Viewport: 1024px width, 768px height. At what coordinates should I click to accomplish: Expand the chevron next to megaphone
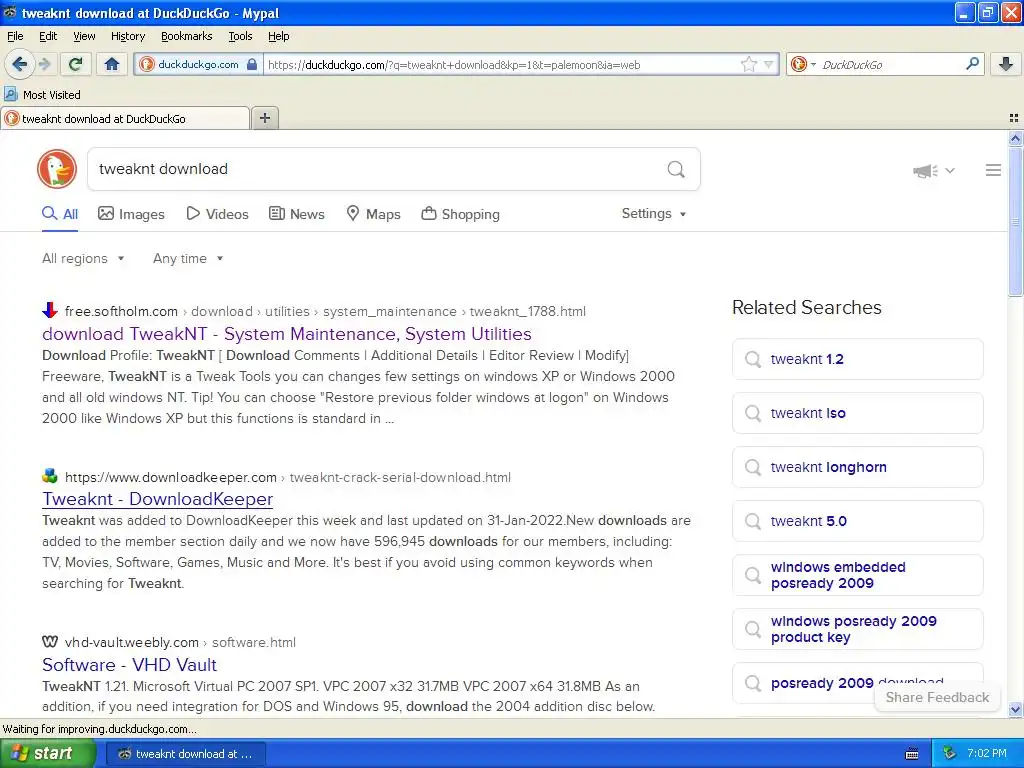tap(950, 170)
